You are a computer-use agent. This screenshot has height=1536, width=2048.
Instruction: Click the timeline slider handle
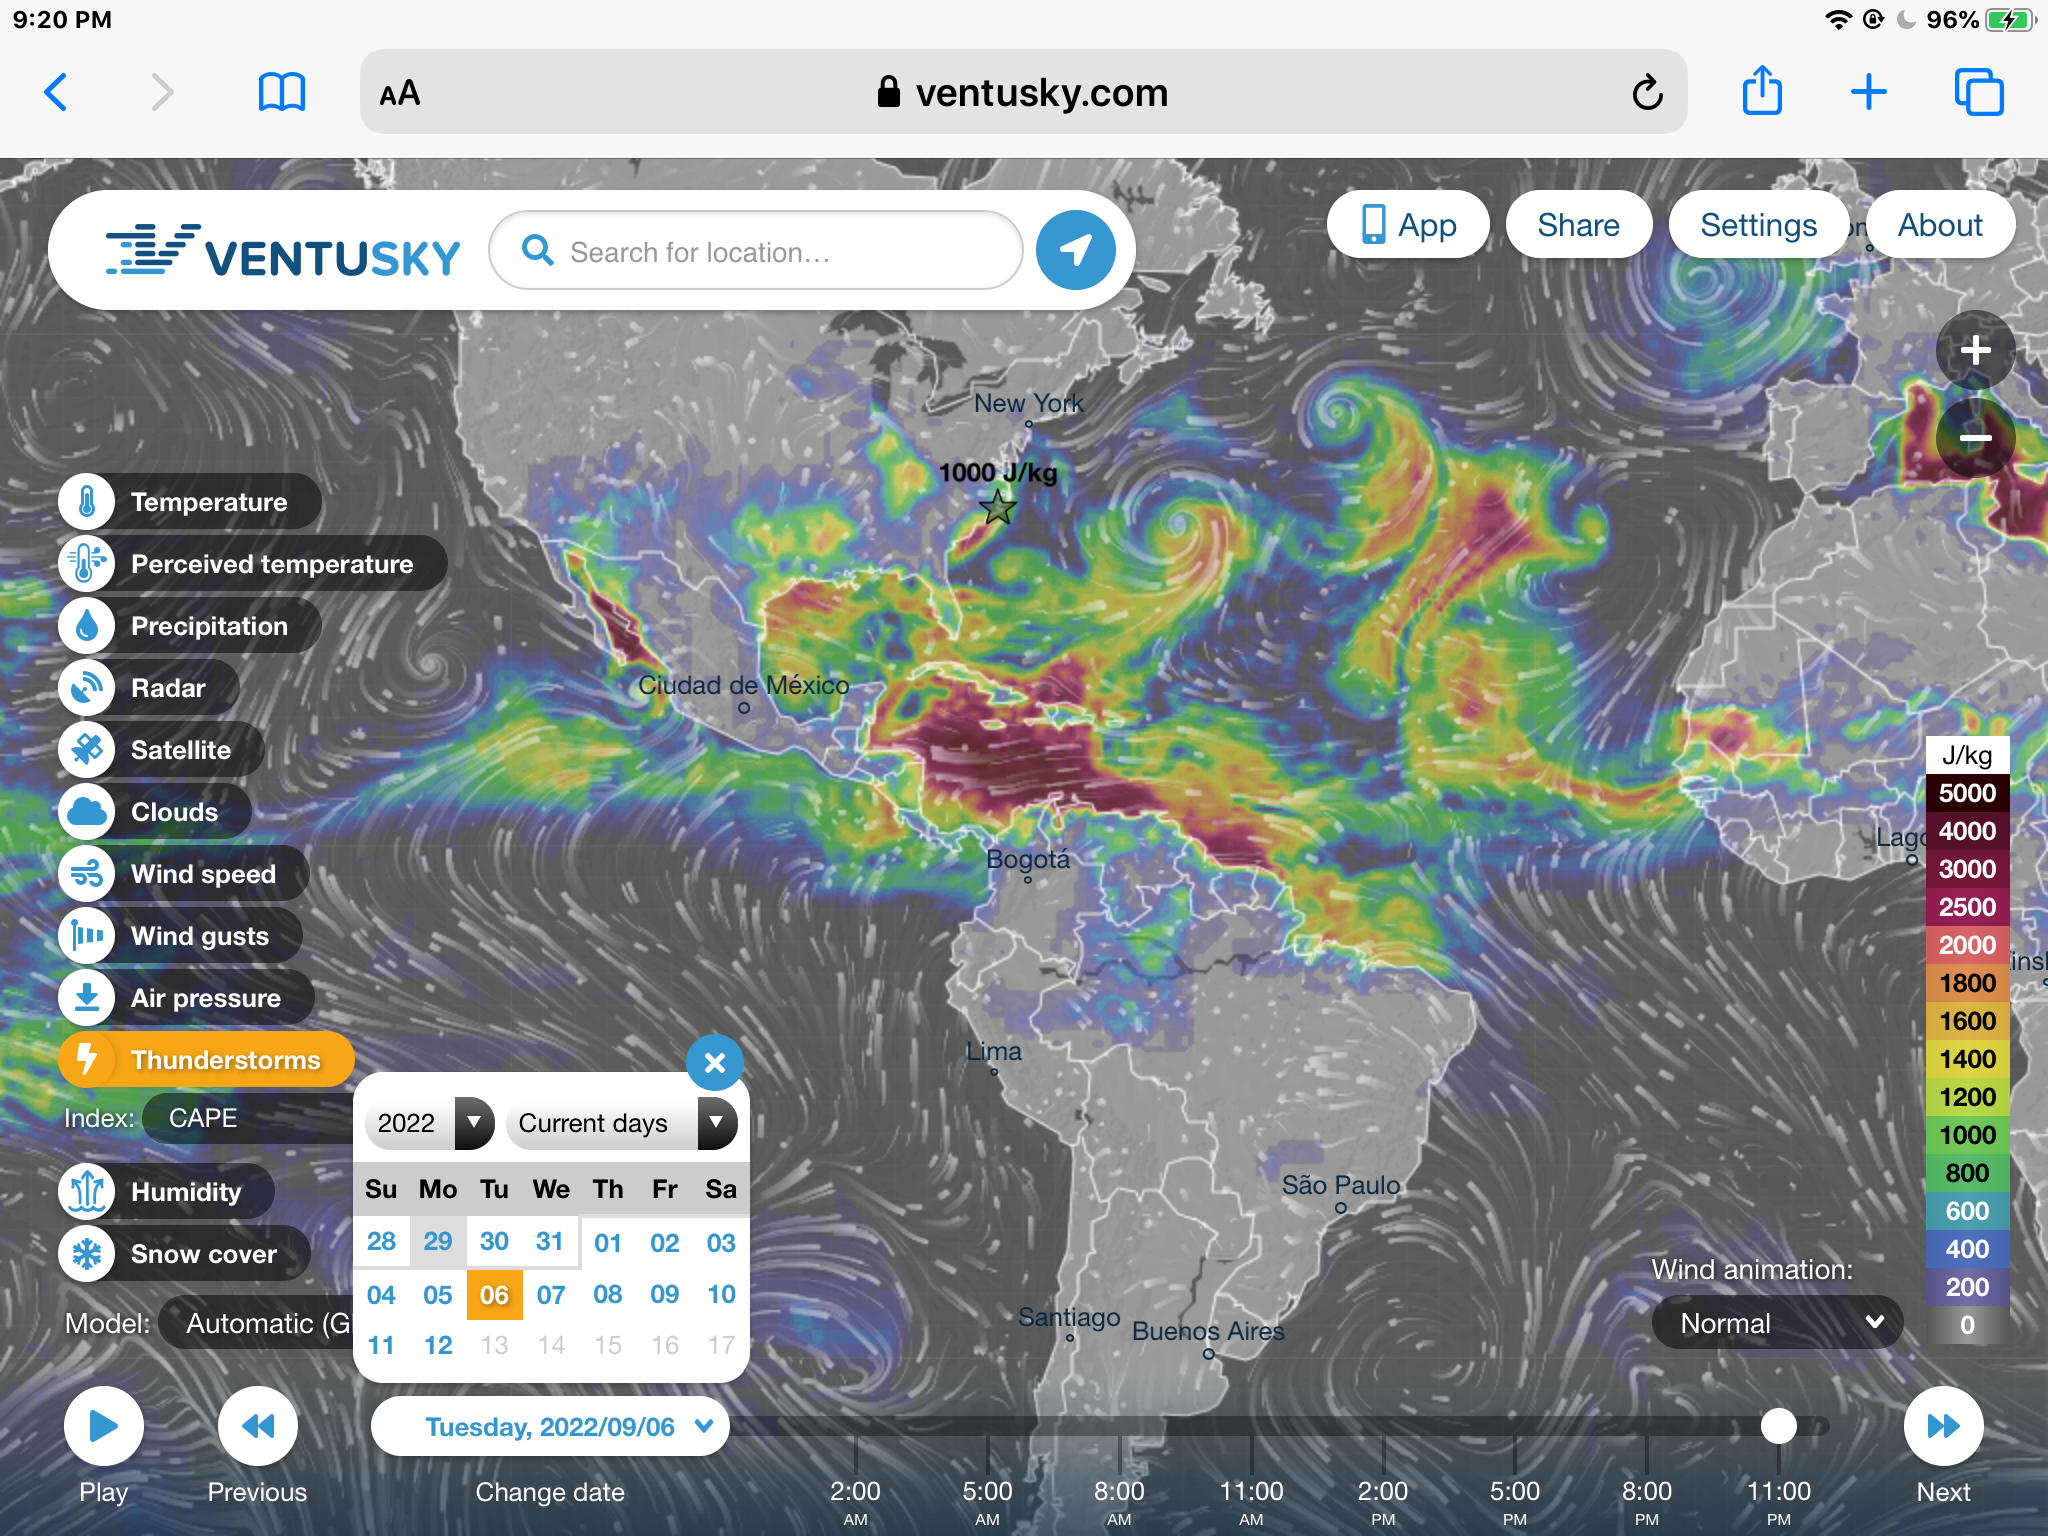(x=1779, y=1426)
